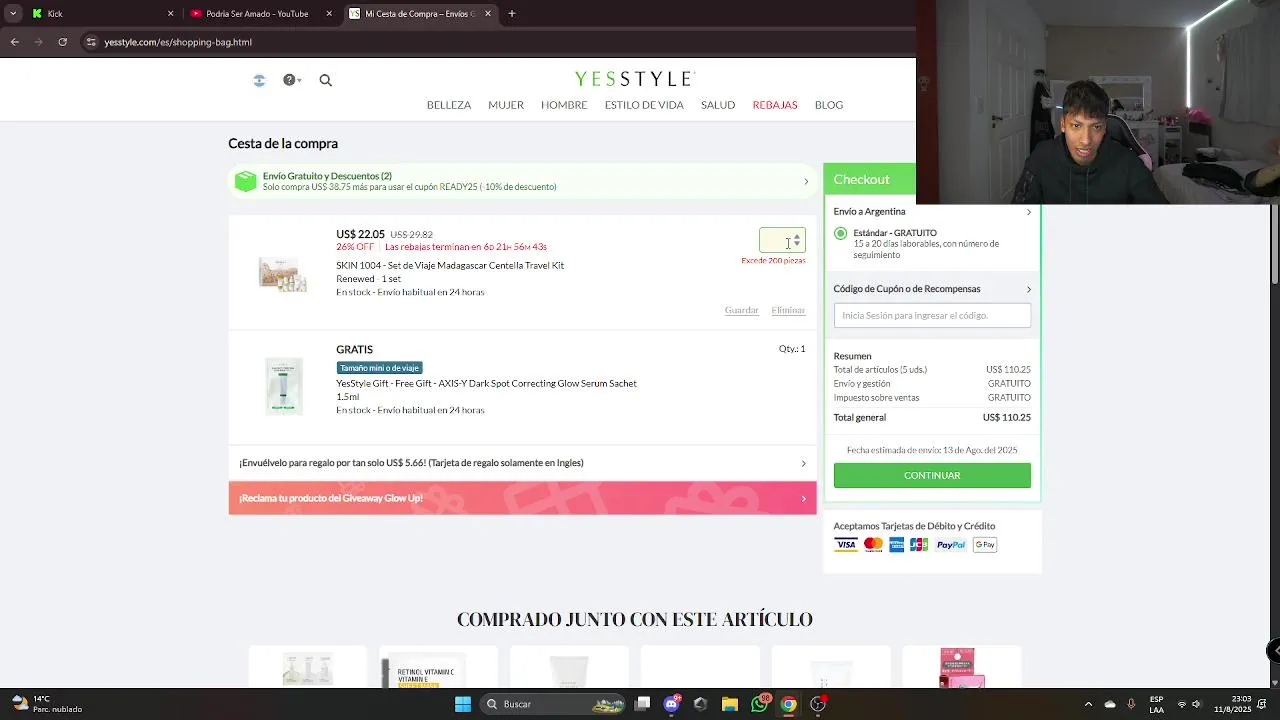Image resolution: width=1280 pixels, height=720 pixels.
Task: Open SKIN 1004 Travel Kit product thumbnail
Action: pyautogui.click(x=283, y=273)
